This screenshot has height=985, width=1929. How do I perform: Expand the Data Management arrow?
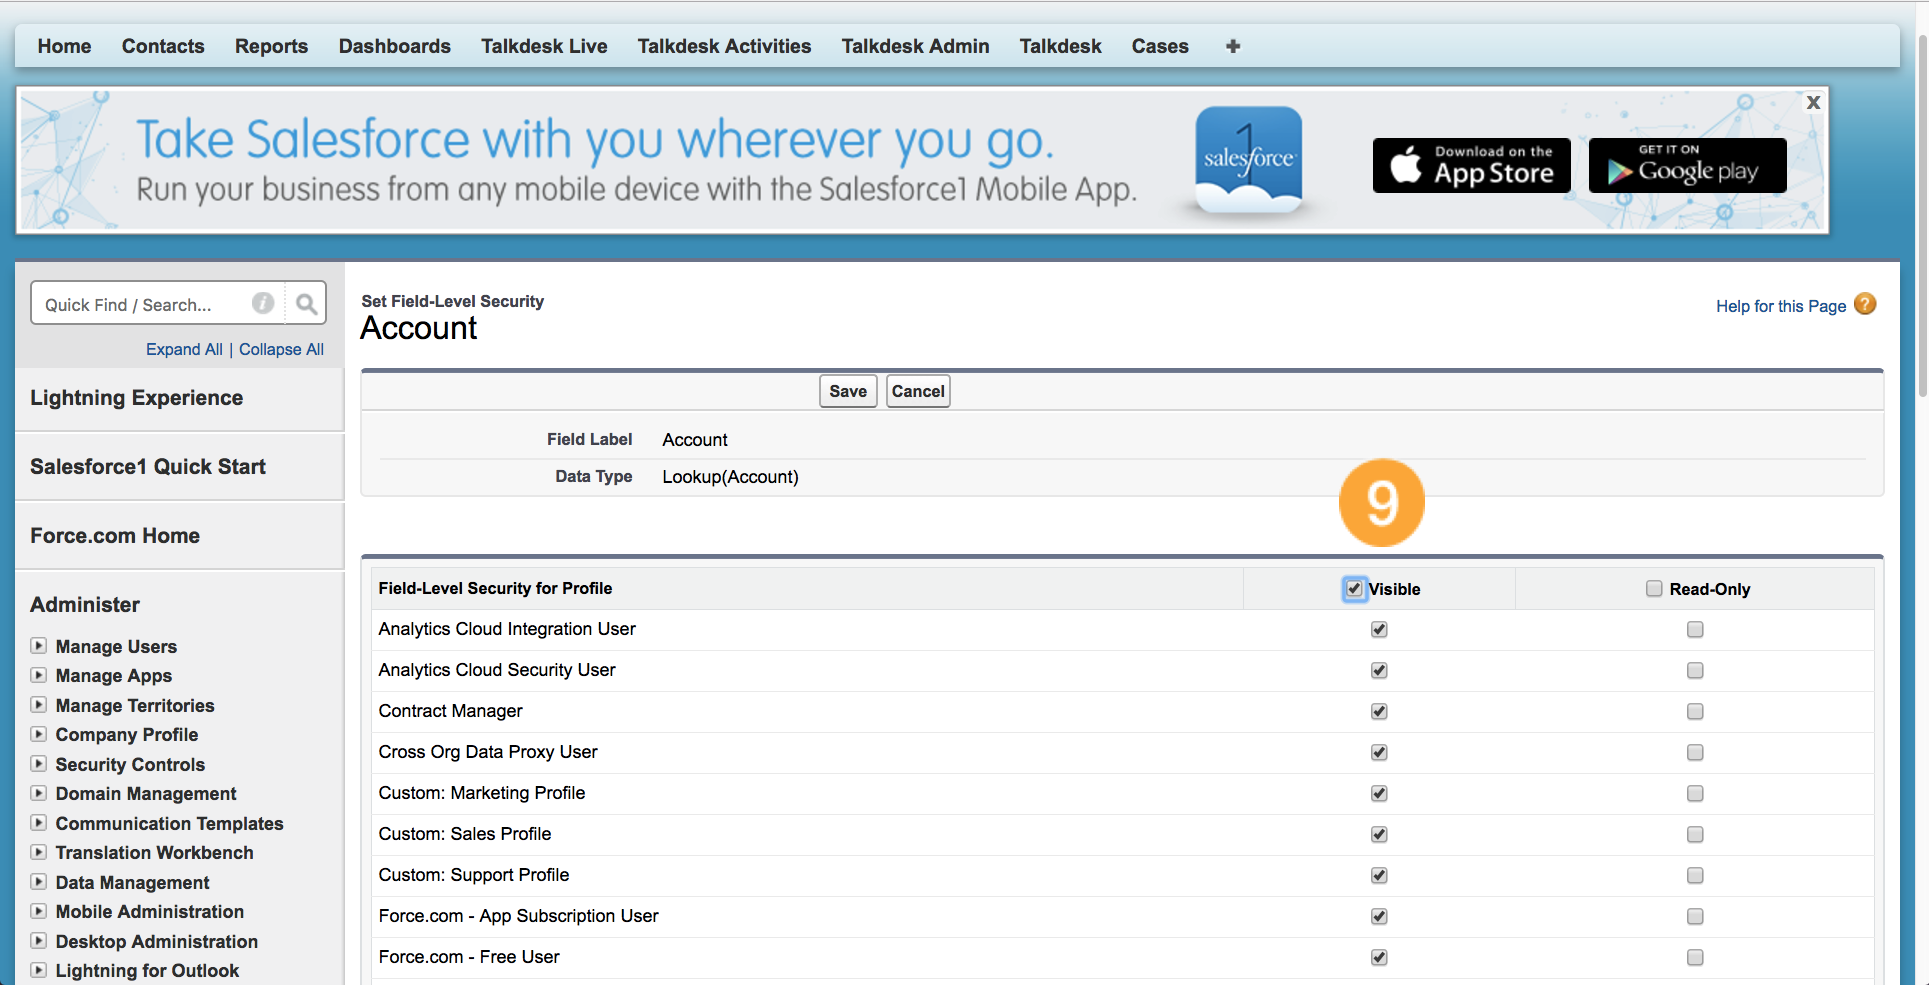tap(38, 882)
